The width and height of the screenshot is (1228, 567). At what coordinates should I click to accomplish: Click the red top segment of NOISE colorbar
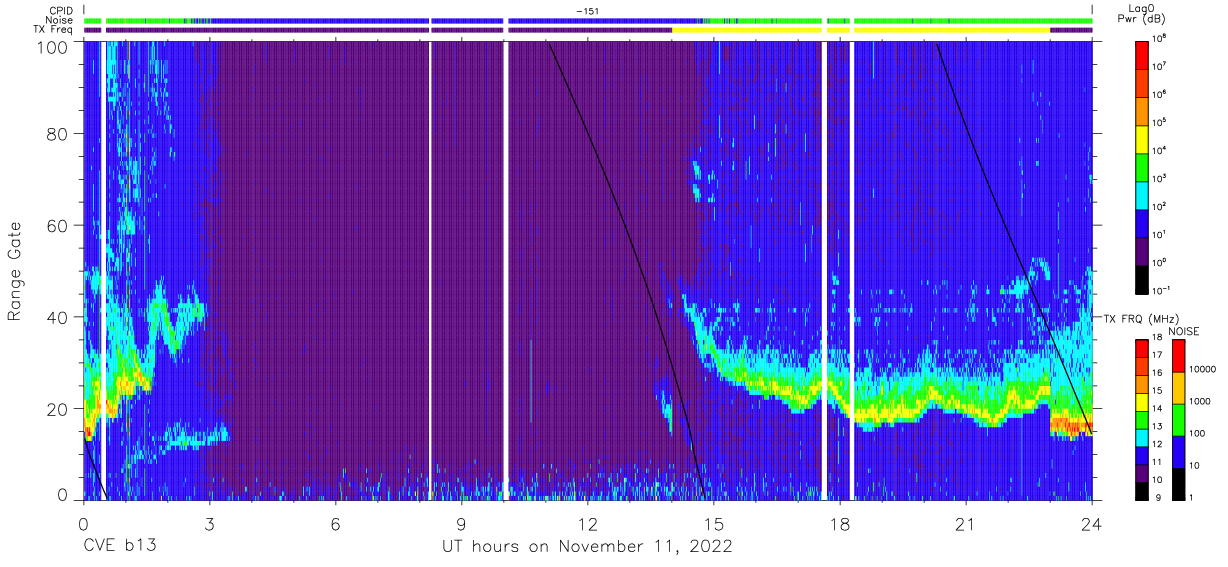tap(1177, 355)
